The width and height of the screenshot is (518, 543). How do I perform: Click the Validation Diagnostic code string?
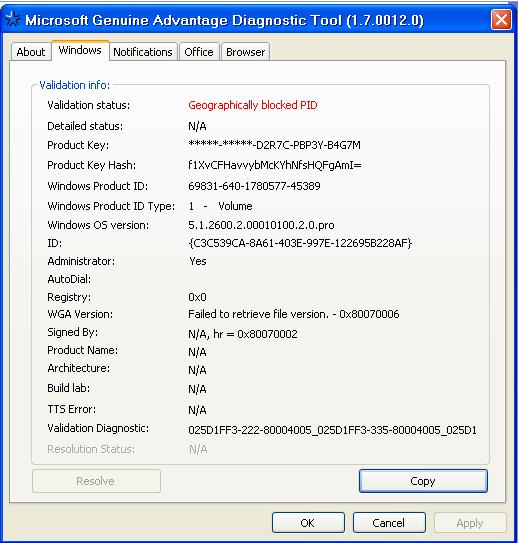[x=332, y=430]
